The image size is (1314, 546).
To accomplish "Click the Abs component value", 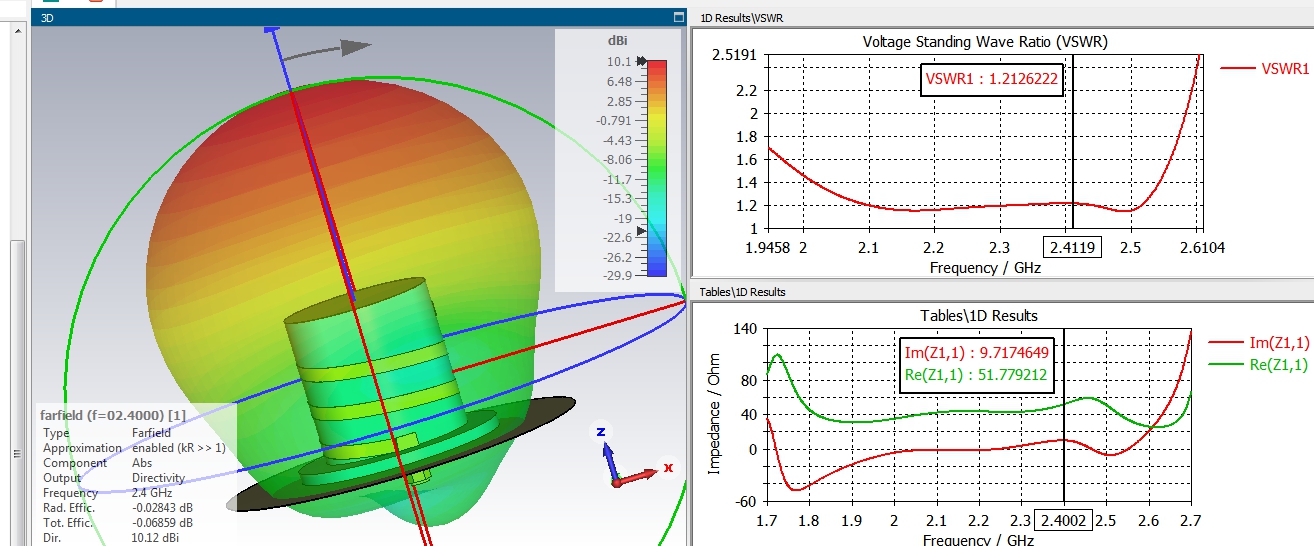I will coord(141,463).
